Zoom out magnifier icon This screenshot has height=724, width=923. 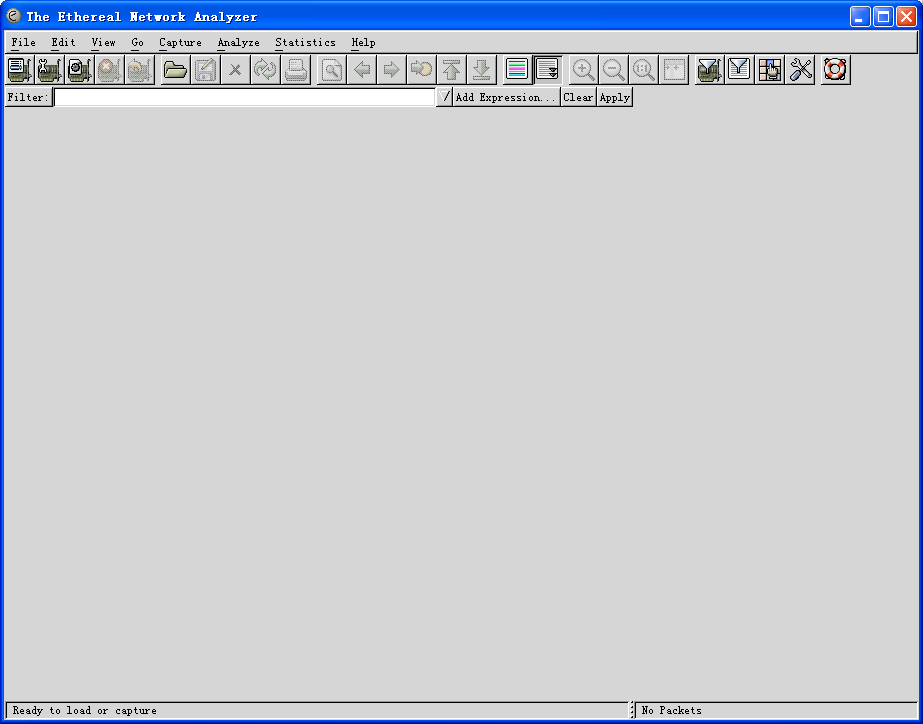tap(613, 70)
